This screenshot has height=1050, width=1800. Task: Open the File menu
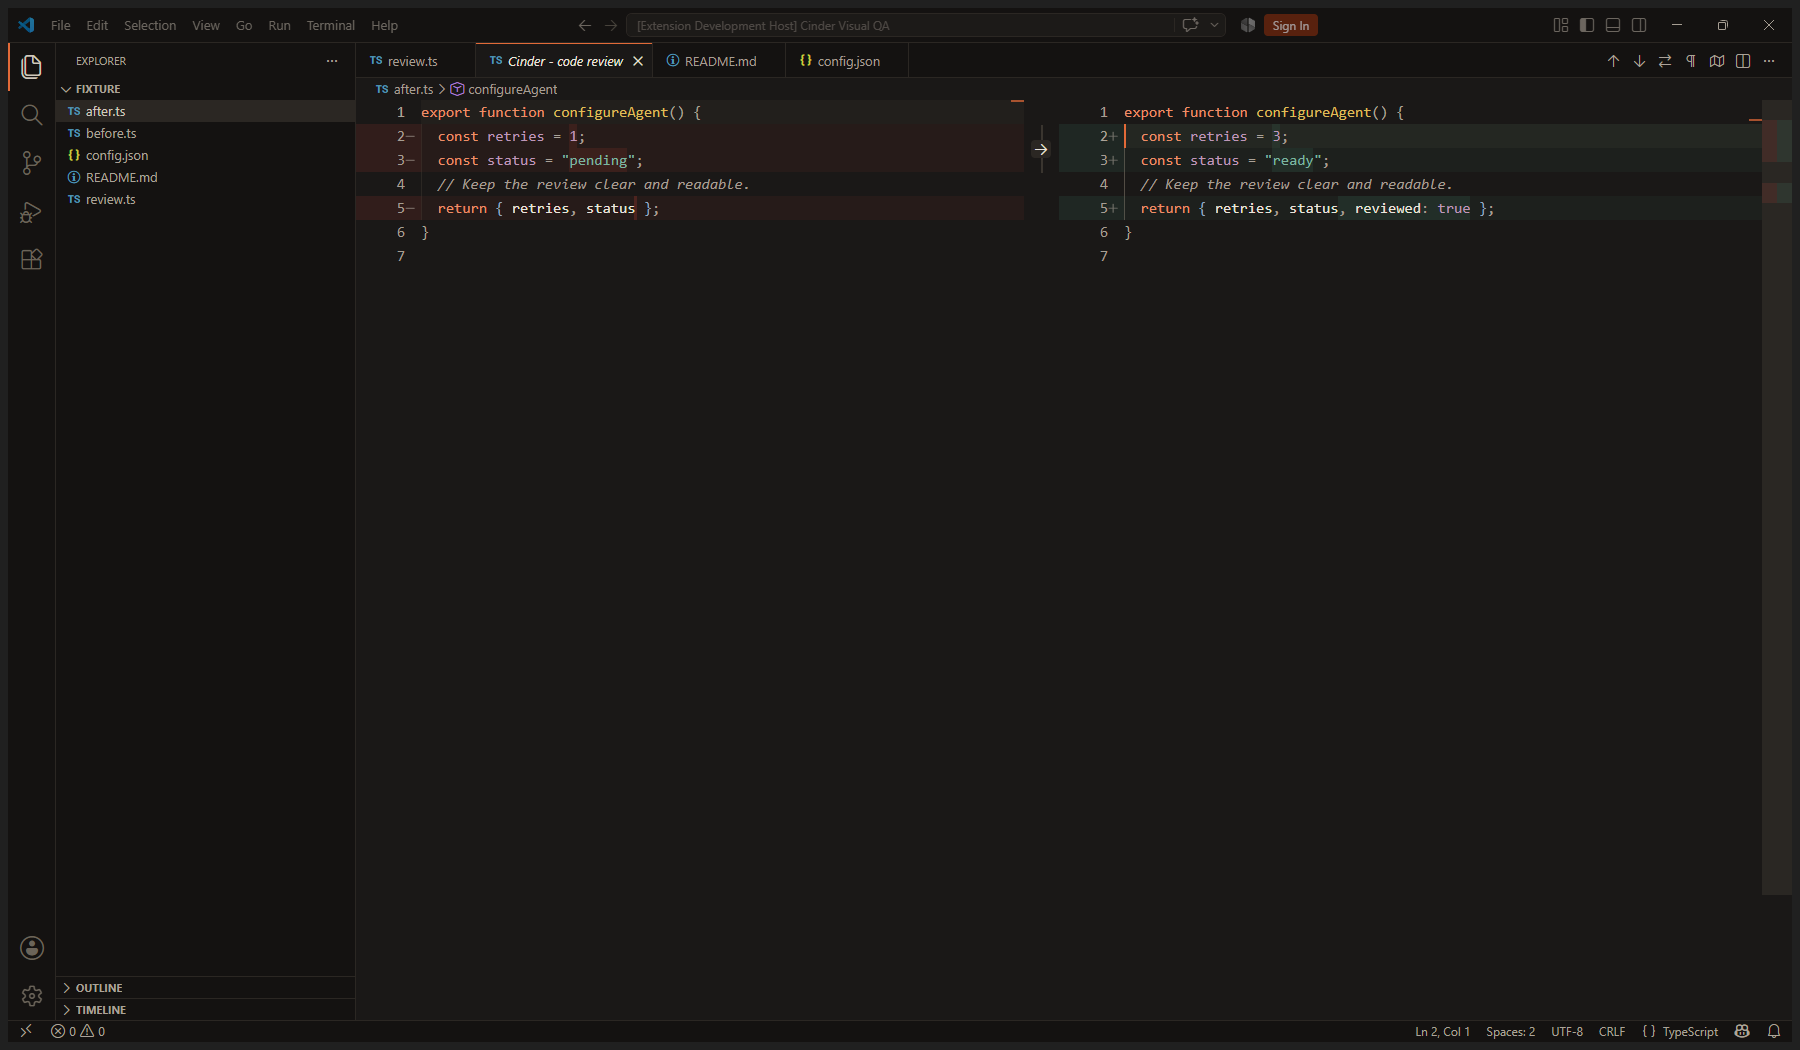(x=61, y=25)
